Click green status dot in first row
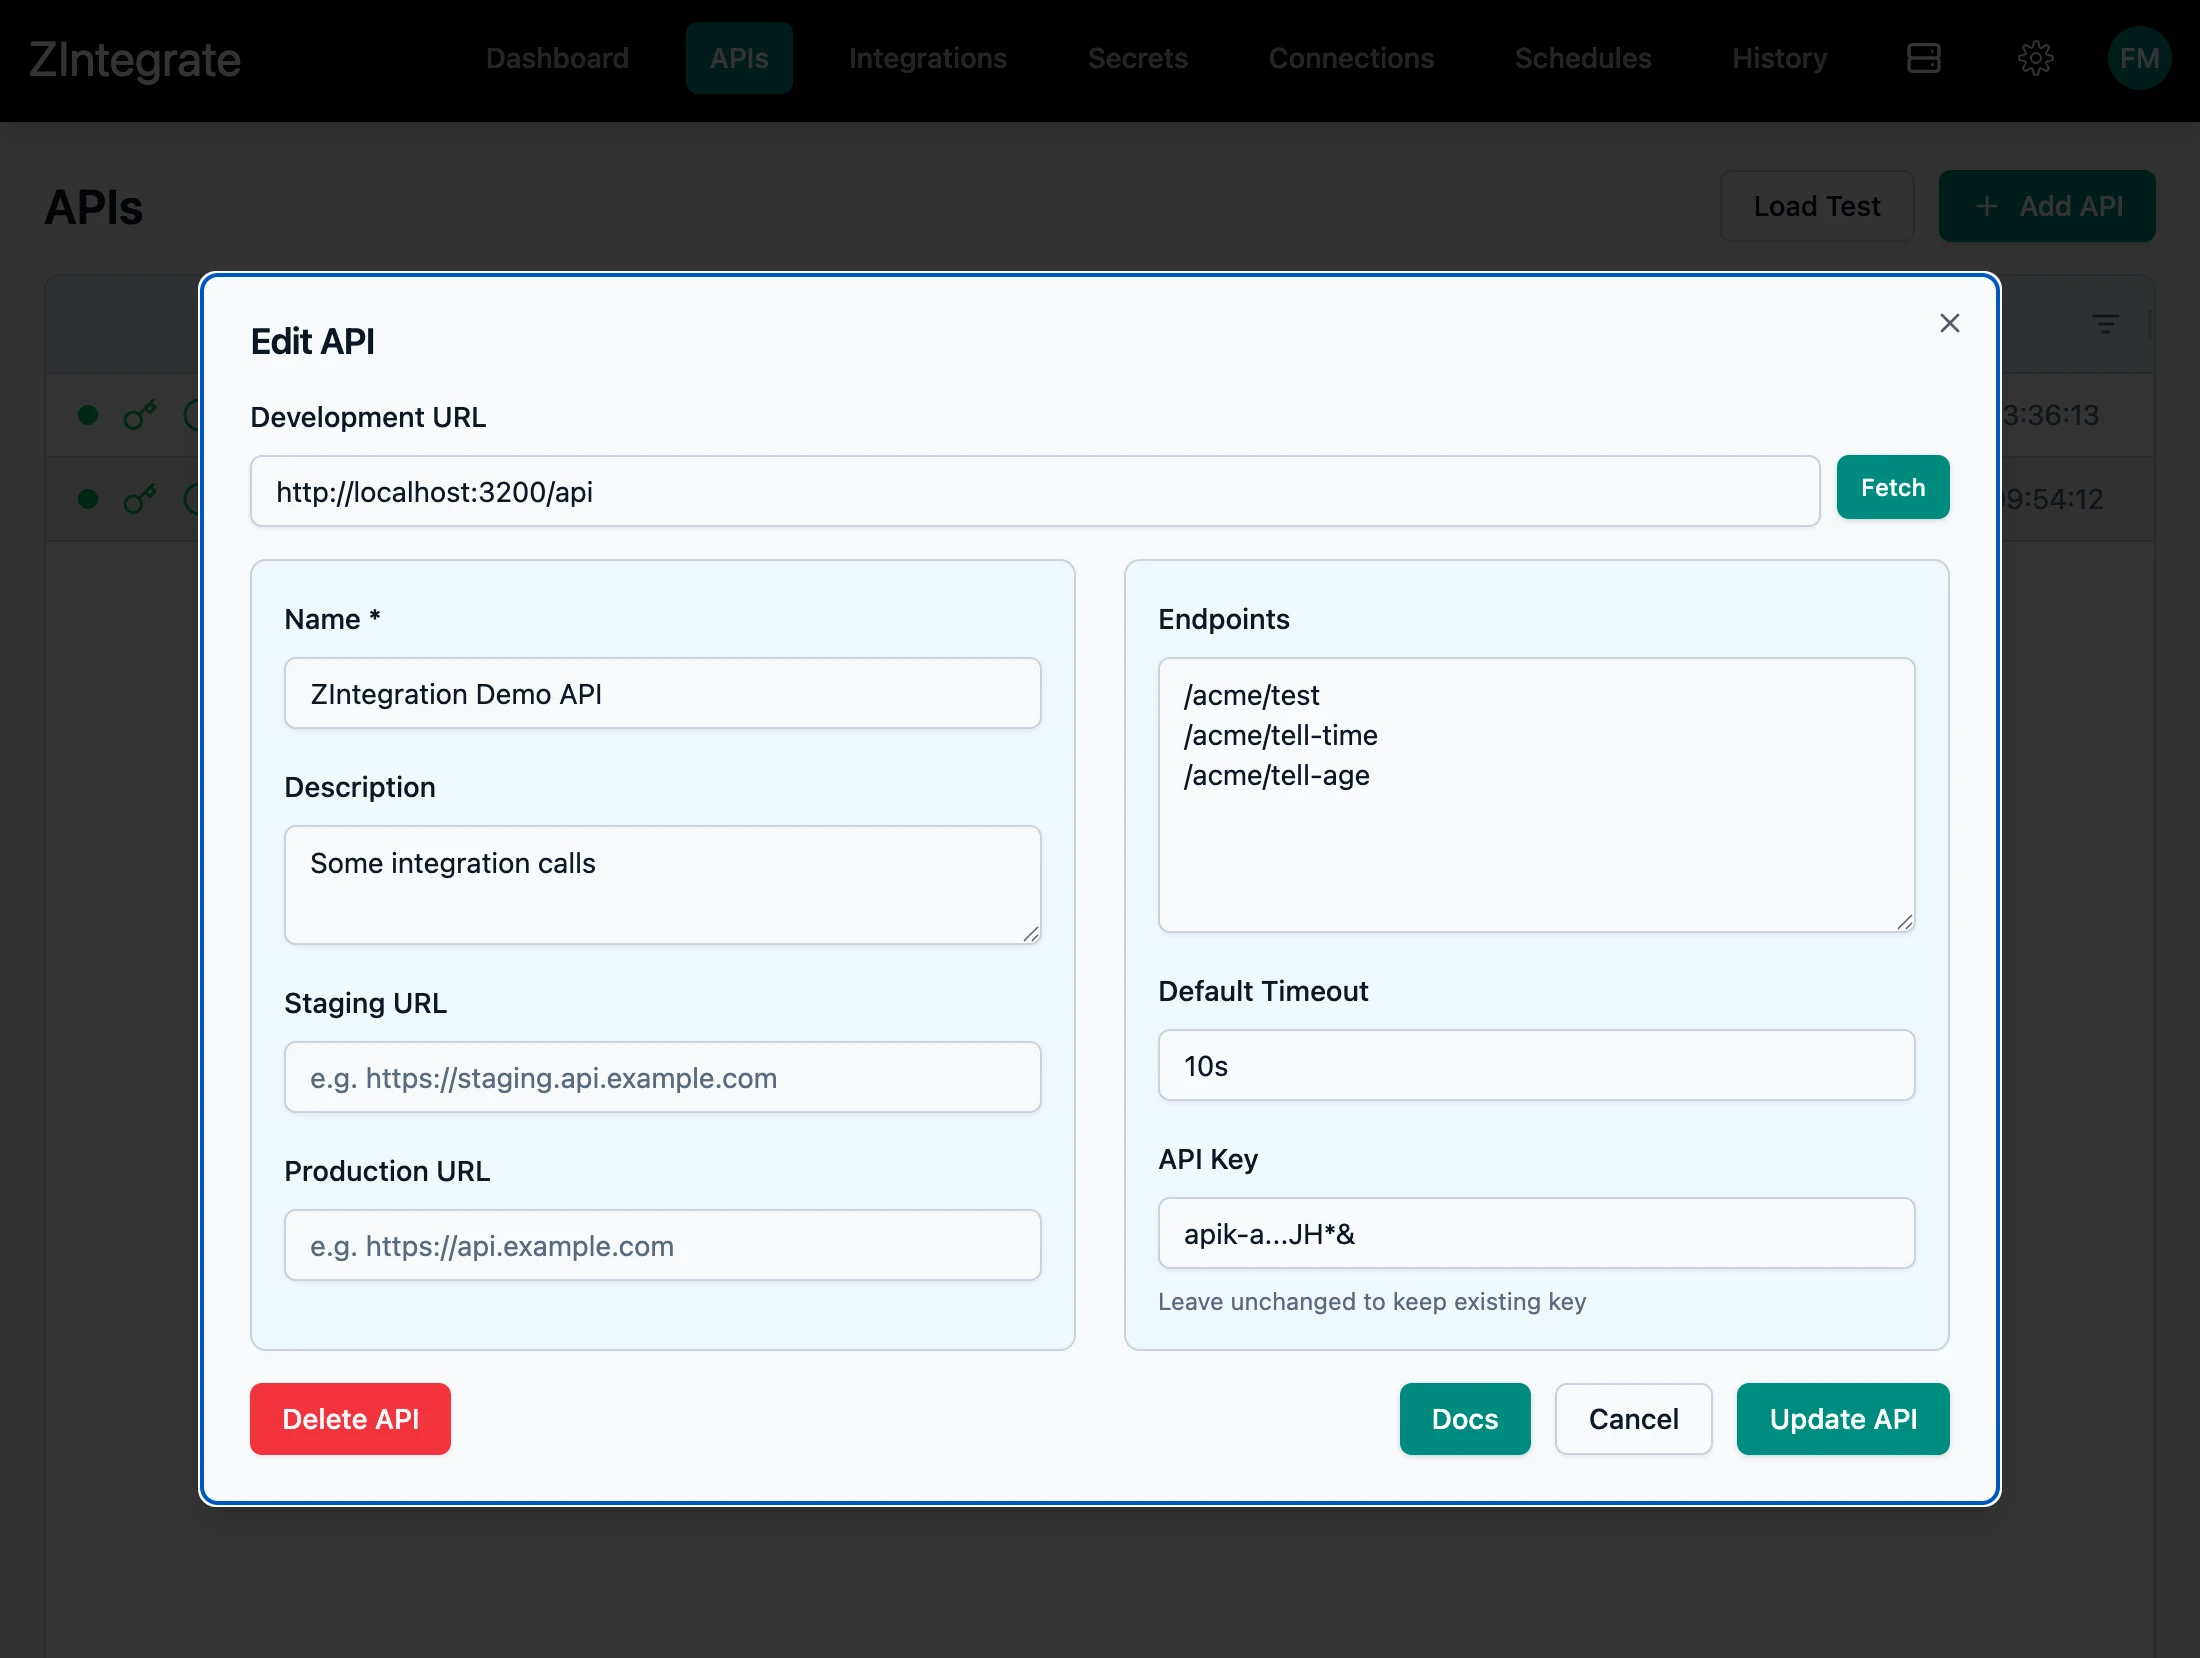 [88, 414]
